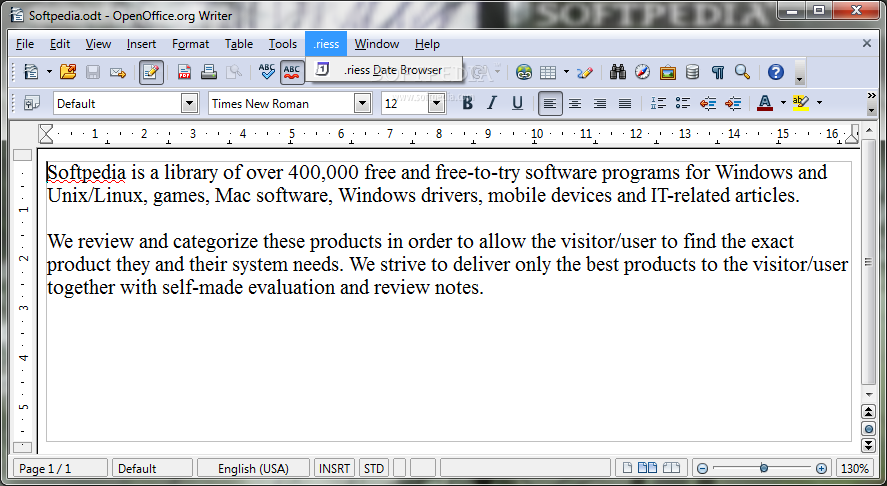Click the Insert Table icon
The width and height of the screenshot is (887, 486).
point(548,72)
